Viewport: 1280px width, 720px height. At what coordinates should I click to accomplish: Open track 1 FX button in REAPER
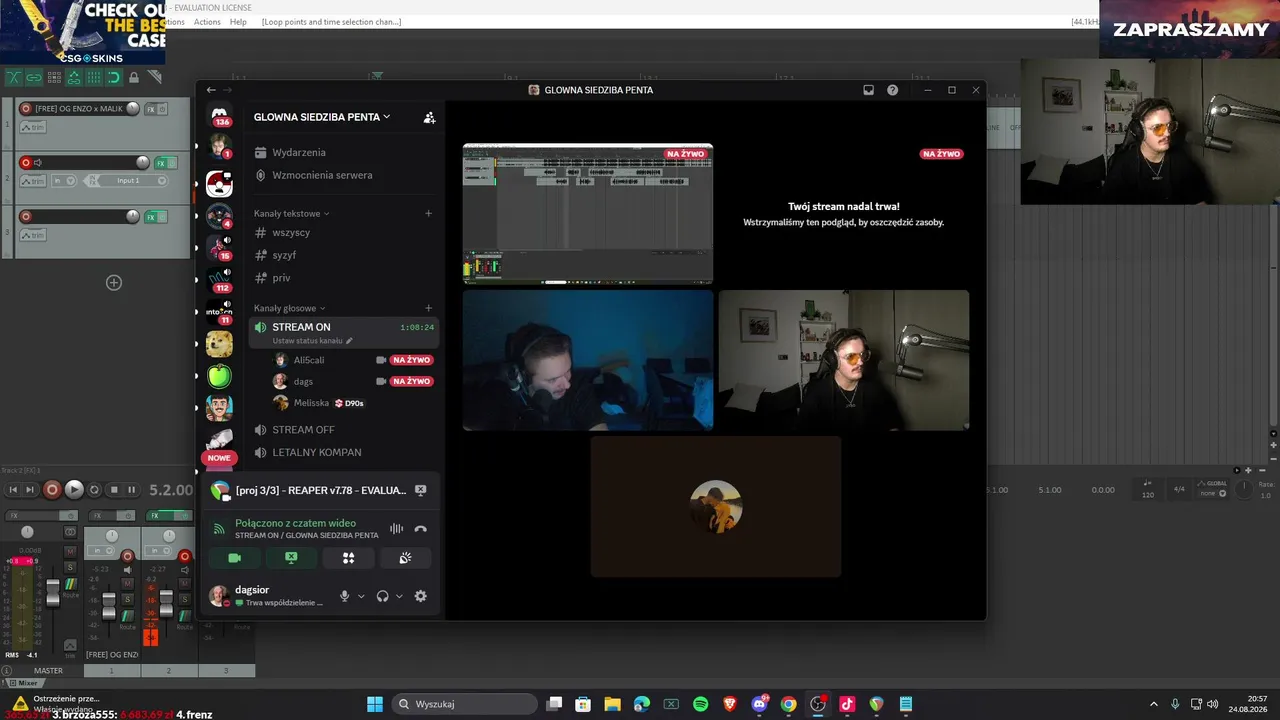click(x=151, y=109)
